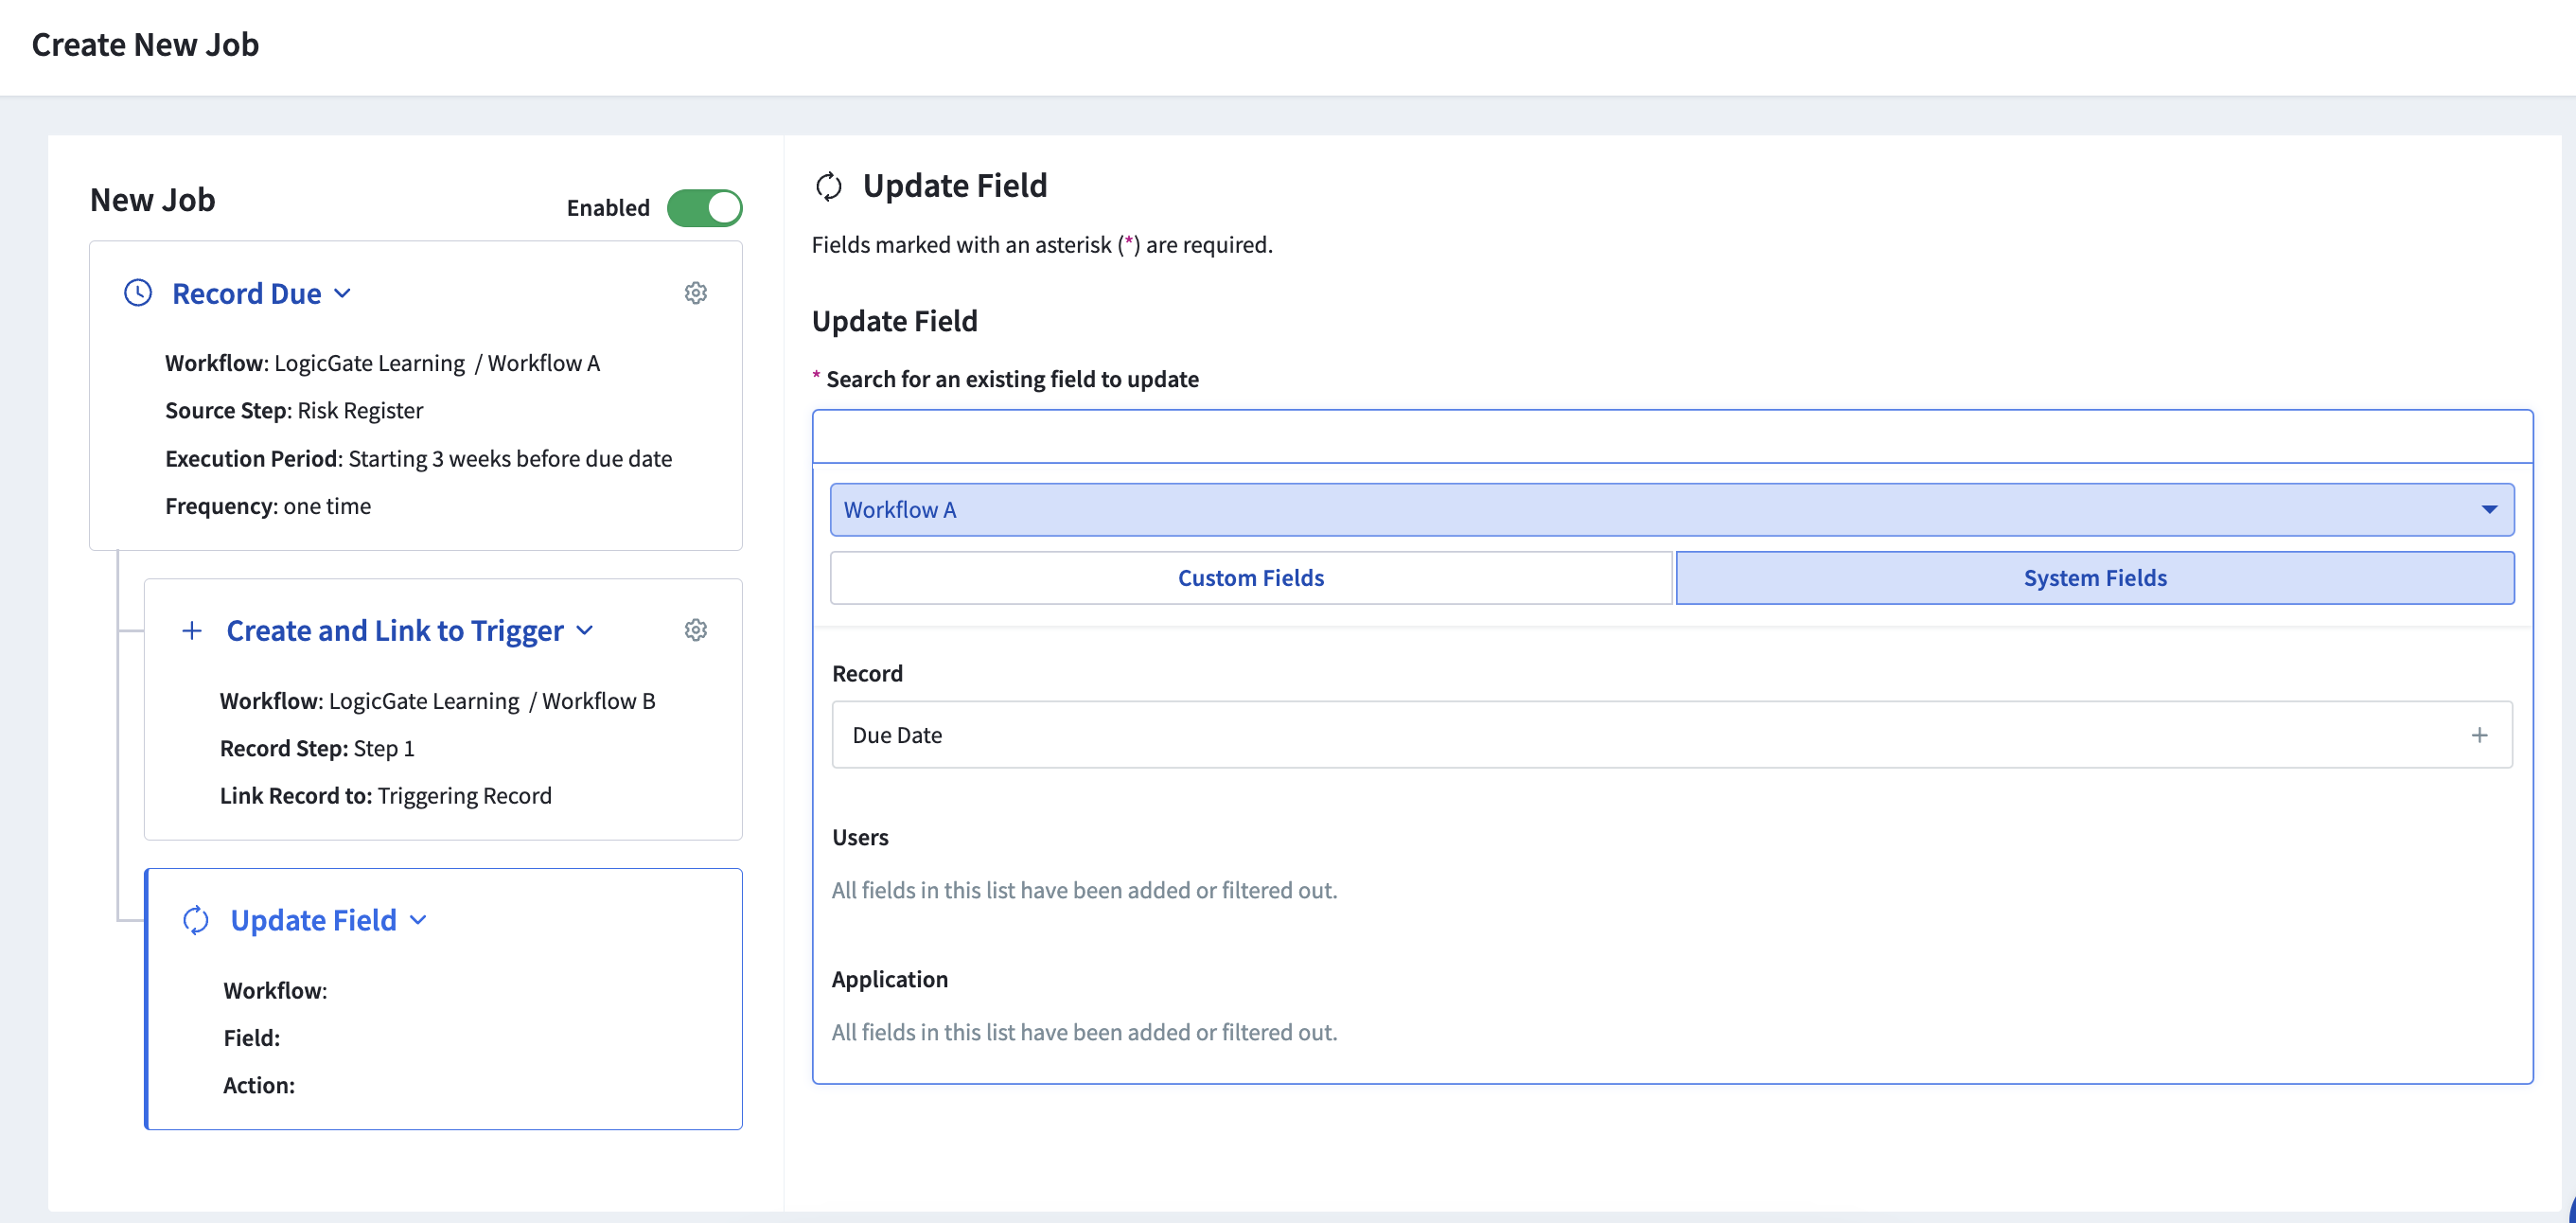Expand Create and Link to Trigger chevron
Image resolution: width=2576 pixels, height=1223 pixels.
click(x=586, y=630)
